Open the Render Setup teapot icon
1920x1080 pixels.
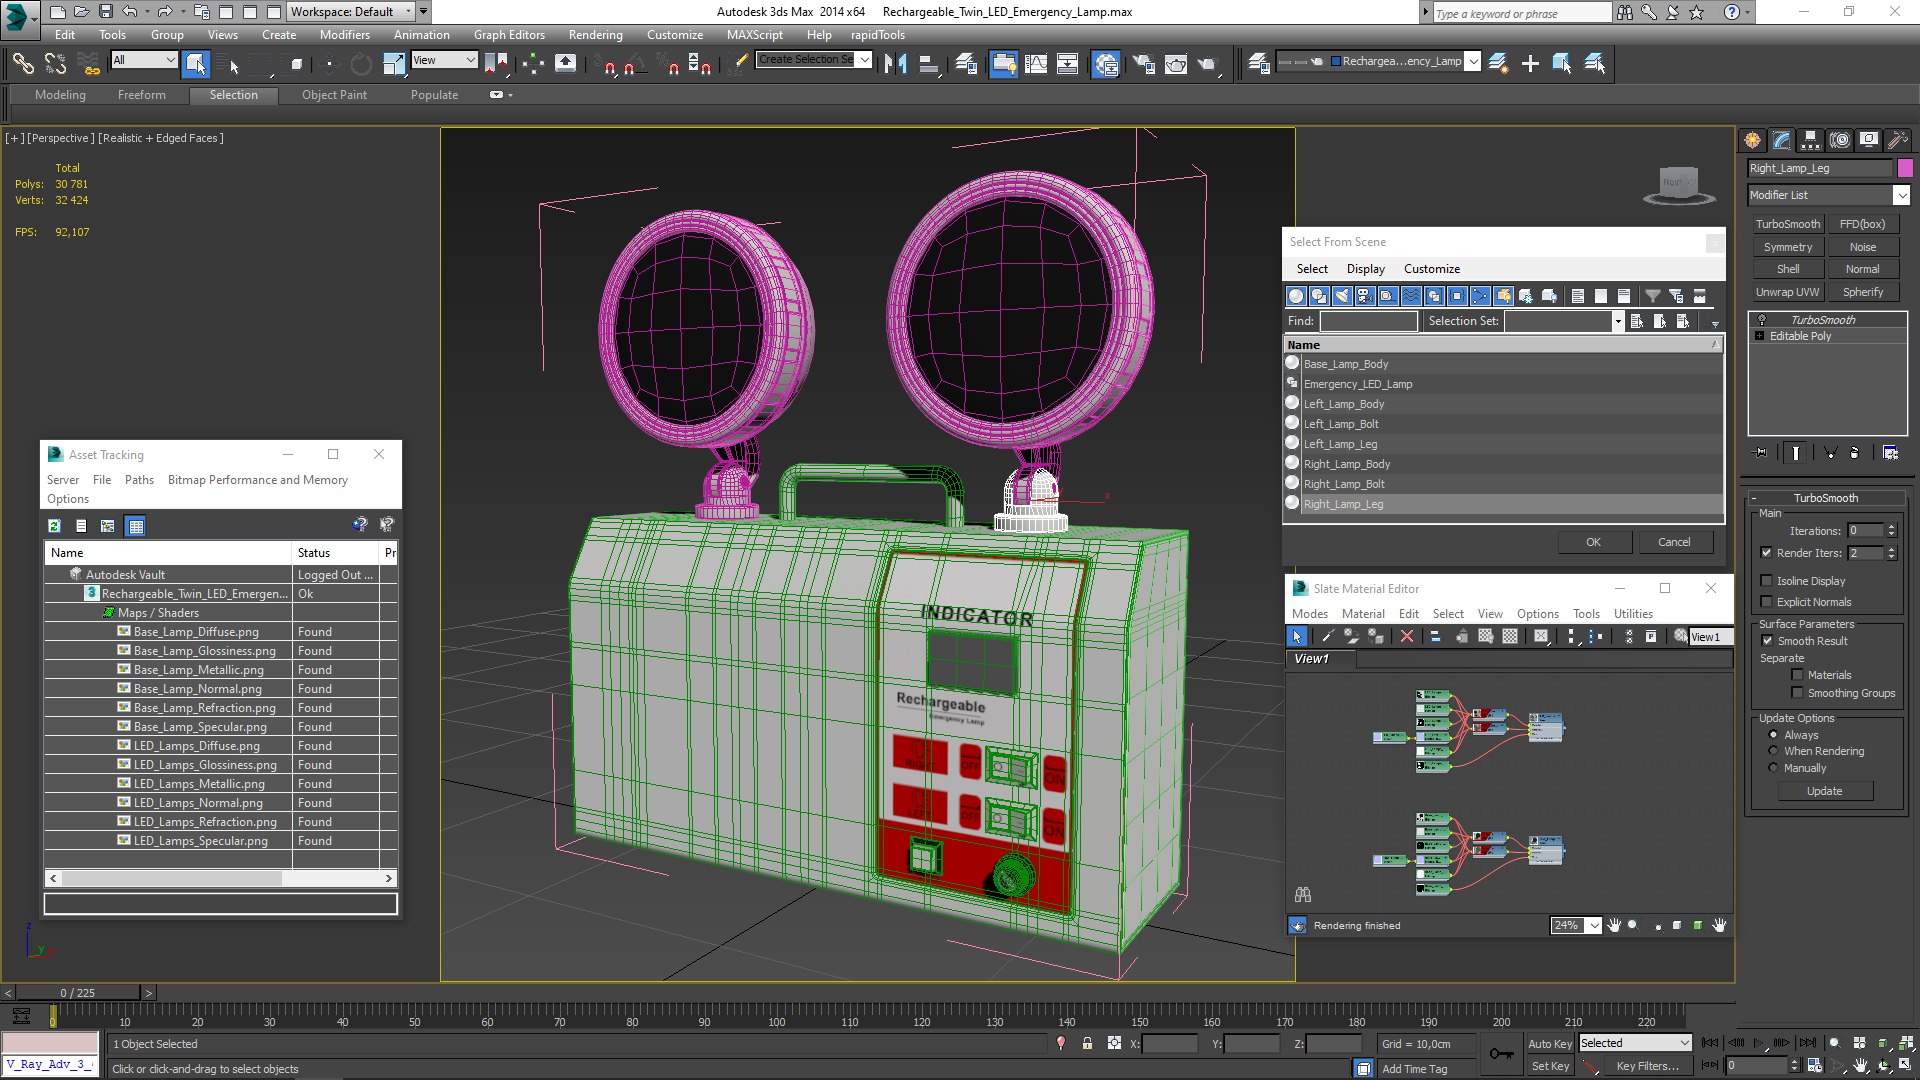tap(1143, 64)
